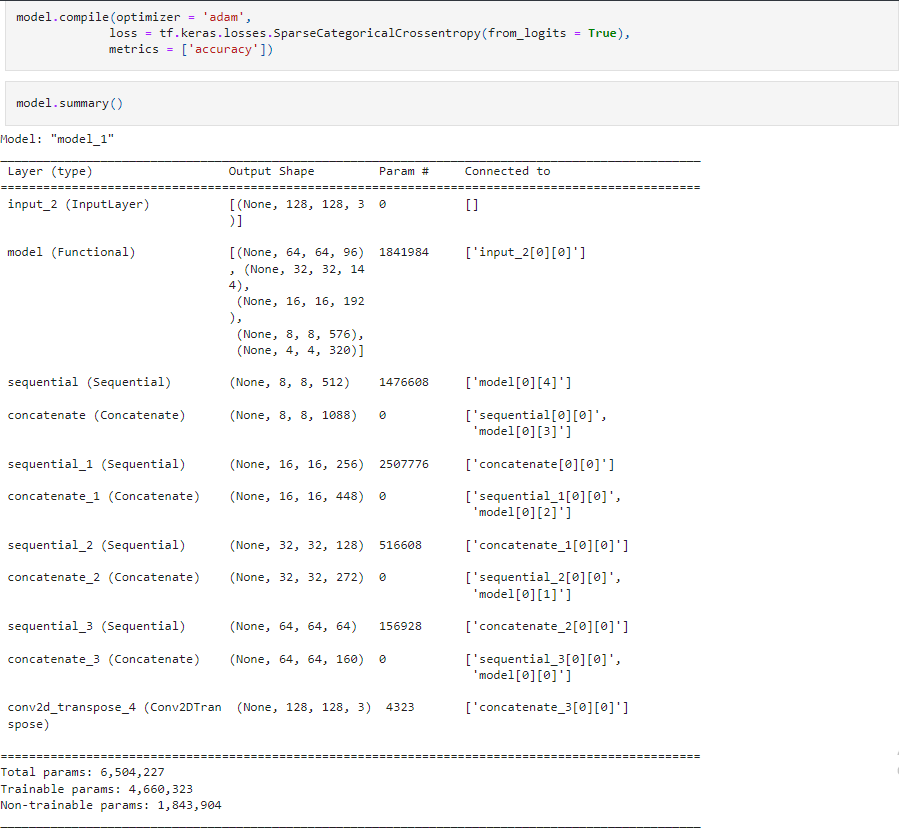Select the input_2 (InputLayer) row name
The image size is (899, 828).
click(78, 204)
